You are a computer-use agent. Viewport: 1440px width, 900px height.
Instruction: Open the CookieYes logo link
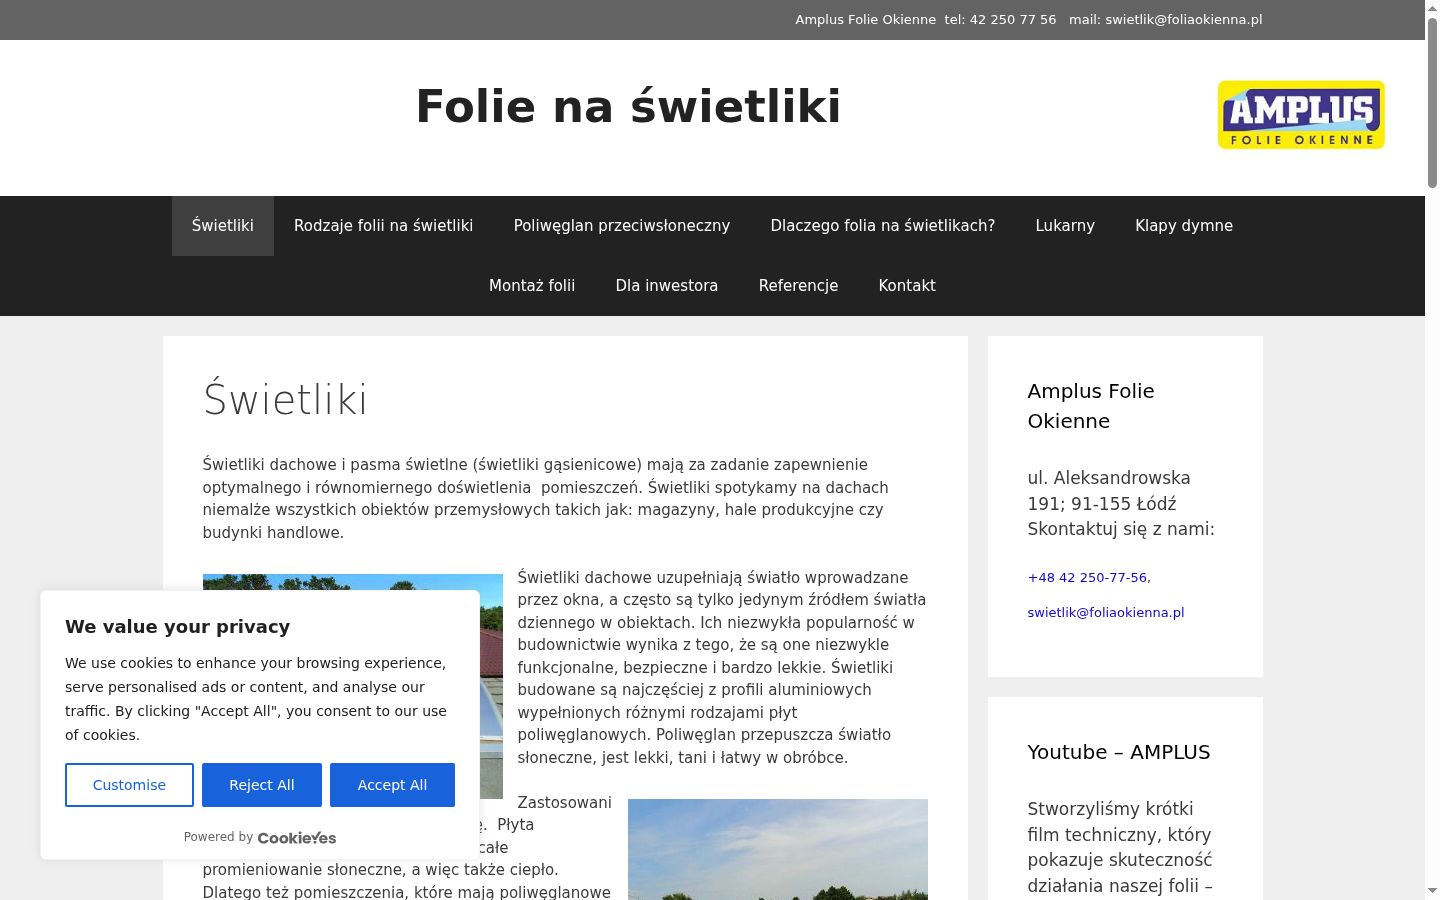pyautogui.click(x=297, y=838)
